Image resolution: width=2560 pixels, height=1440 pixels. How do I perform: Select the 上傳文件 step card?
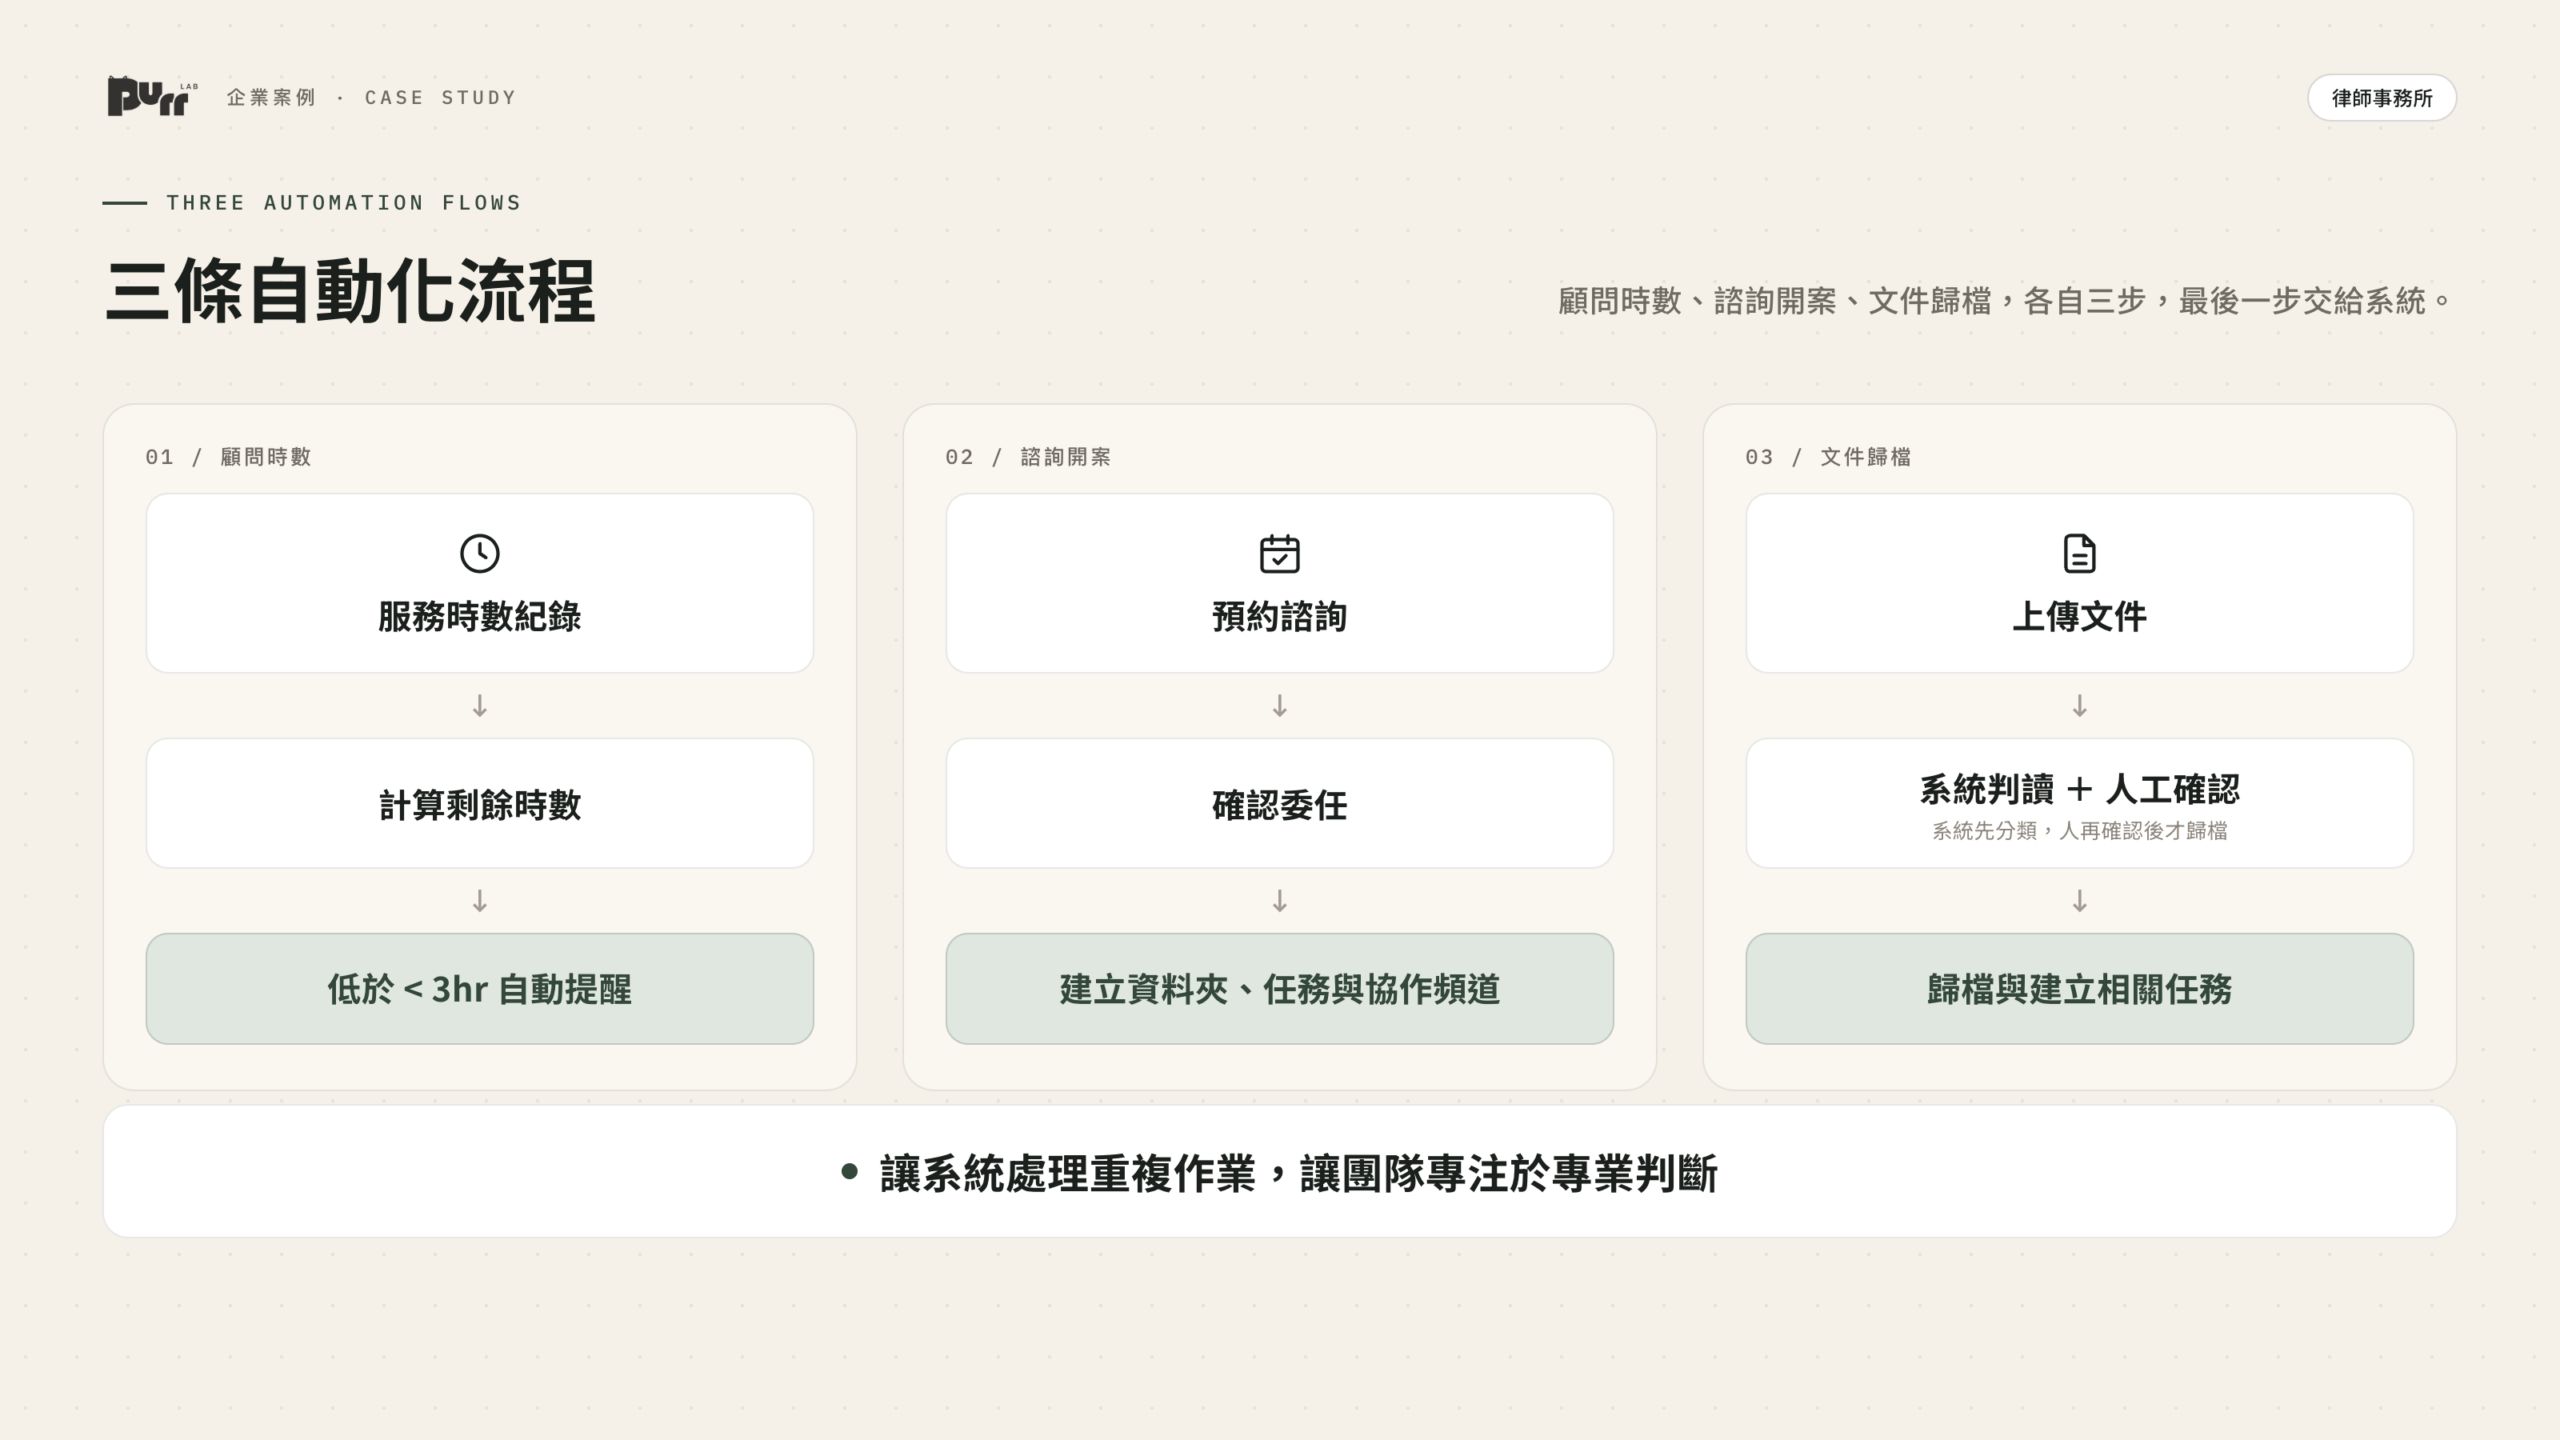2080,583
